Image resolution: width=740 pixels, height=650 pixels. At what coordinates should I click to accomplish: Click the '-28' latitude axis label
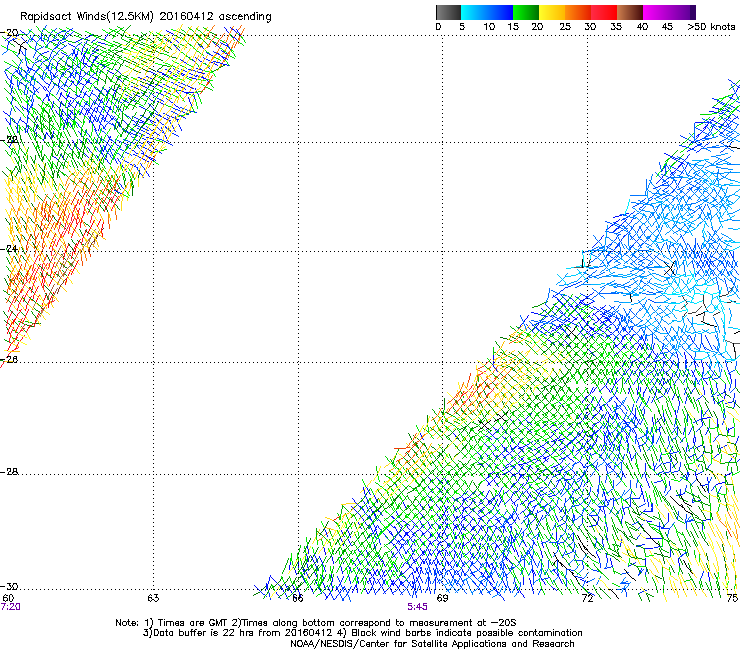pyautogui.click(x=9, y=472)
